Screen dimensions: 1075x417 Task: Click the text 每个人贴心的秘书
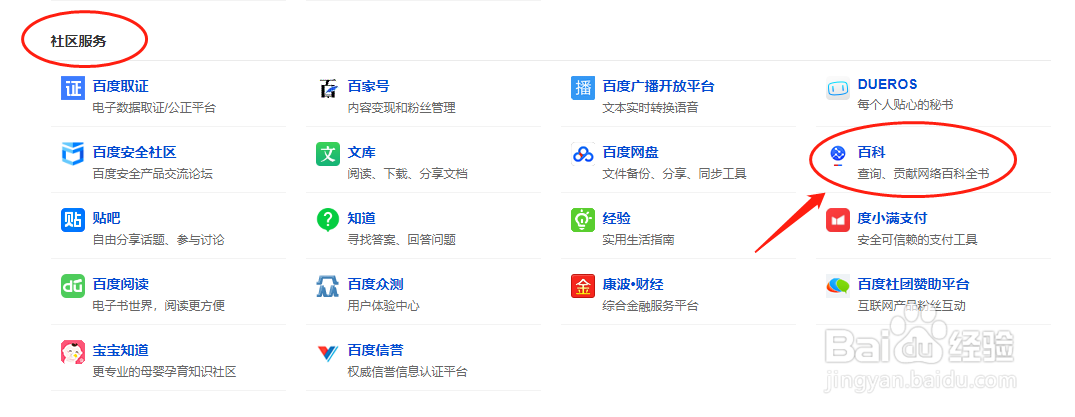pyautogui.click(x=905, y=105)
